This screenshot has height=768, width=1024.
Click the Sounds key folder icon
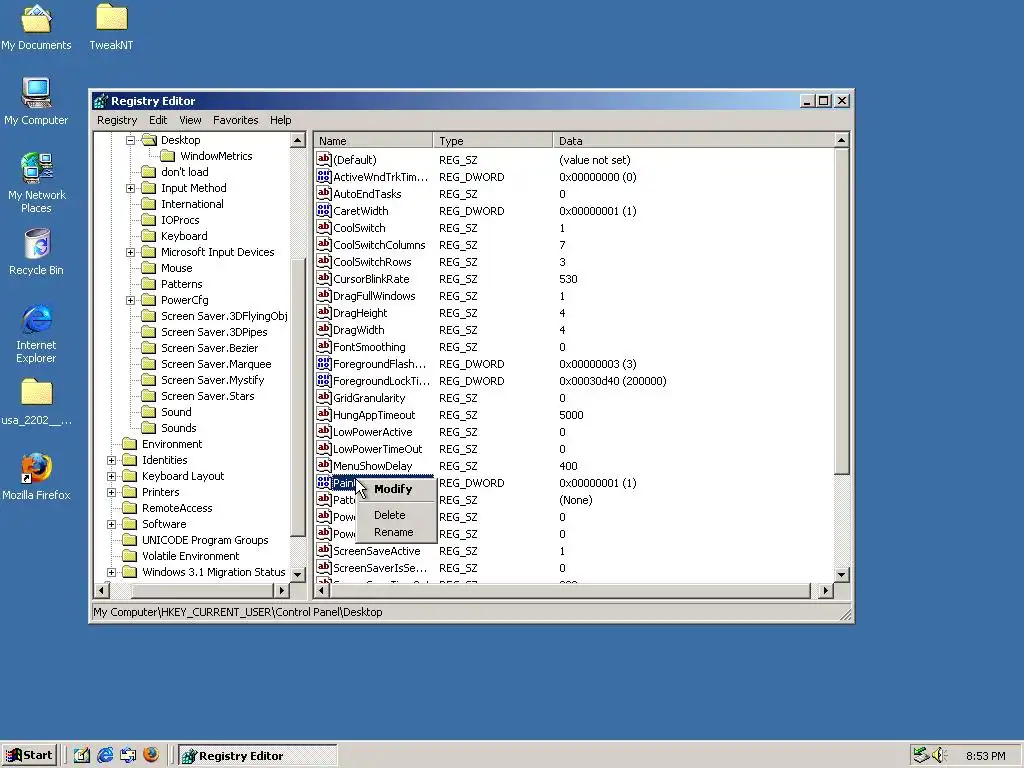click(x=149, y=428)
